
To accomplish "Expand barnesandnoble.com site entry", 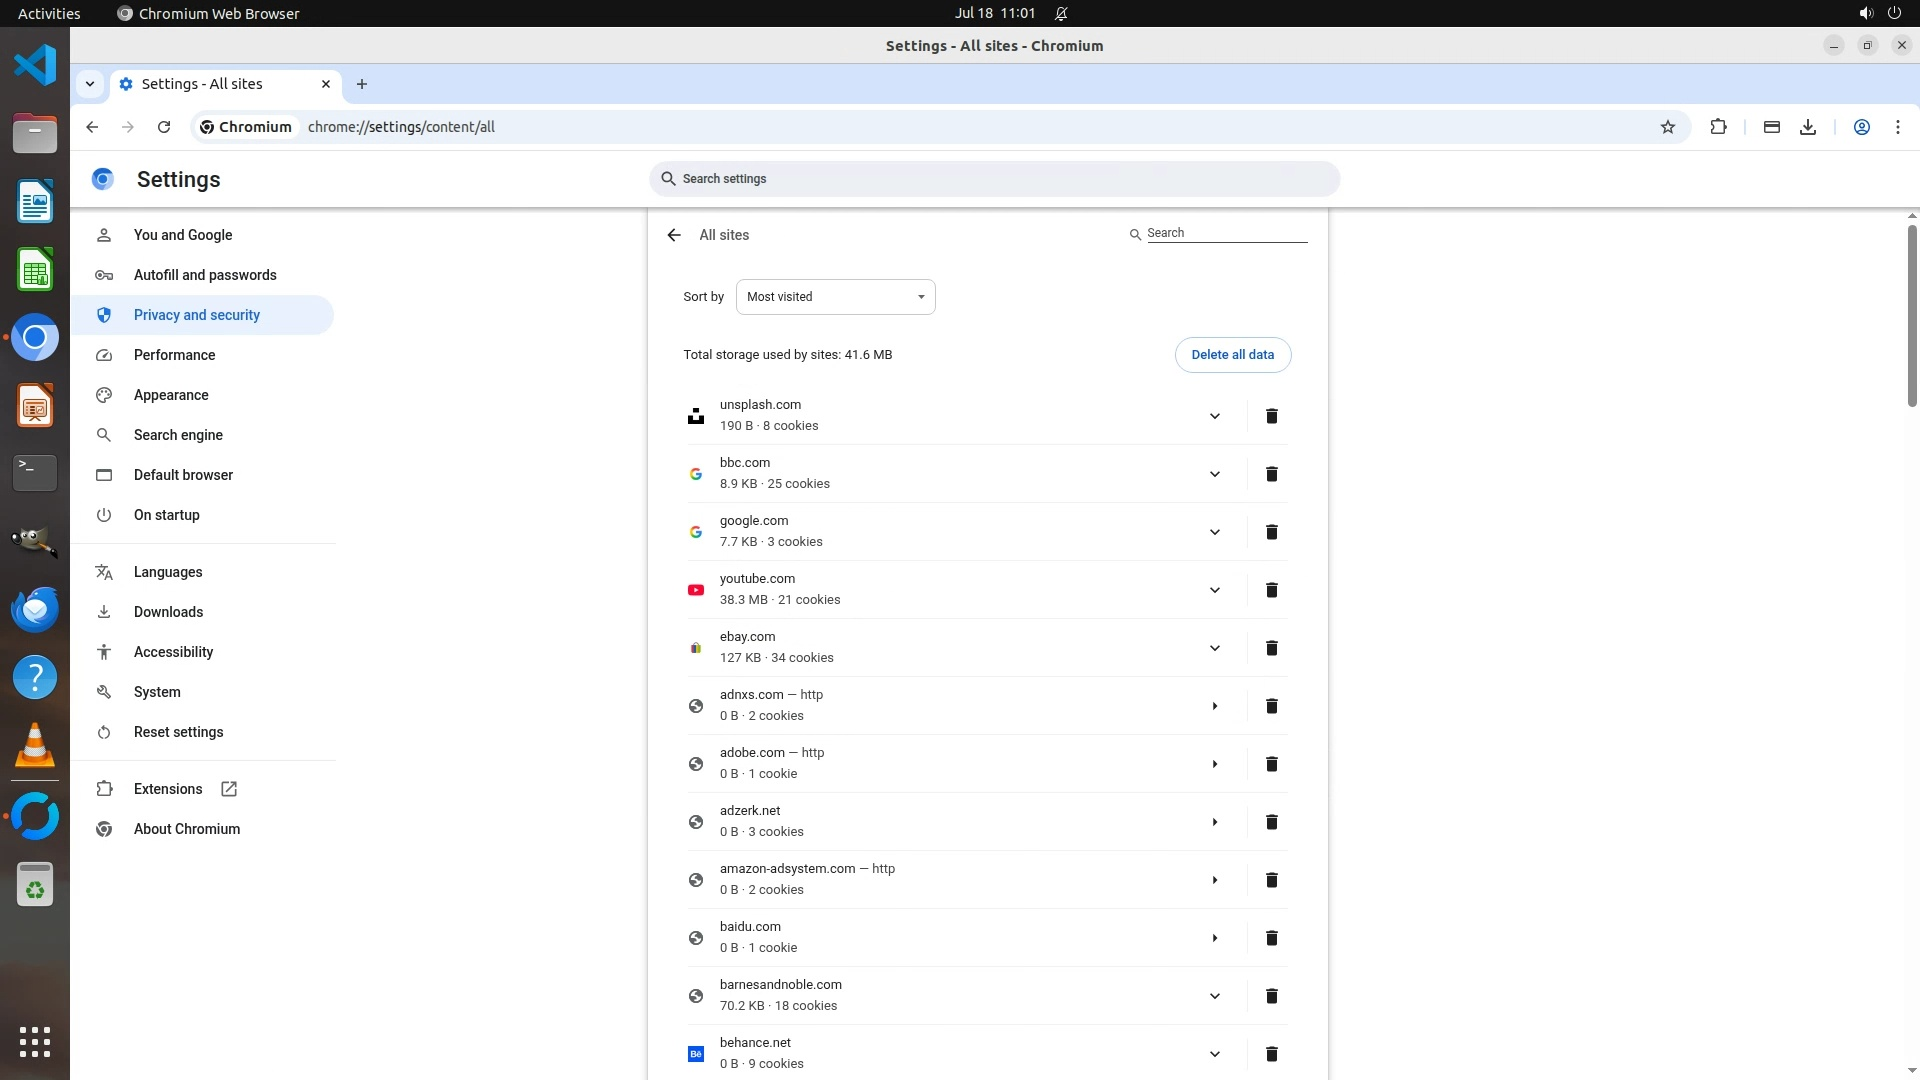I will pos(1214,996).
